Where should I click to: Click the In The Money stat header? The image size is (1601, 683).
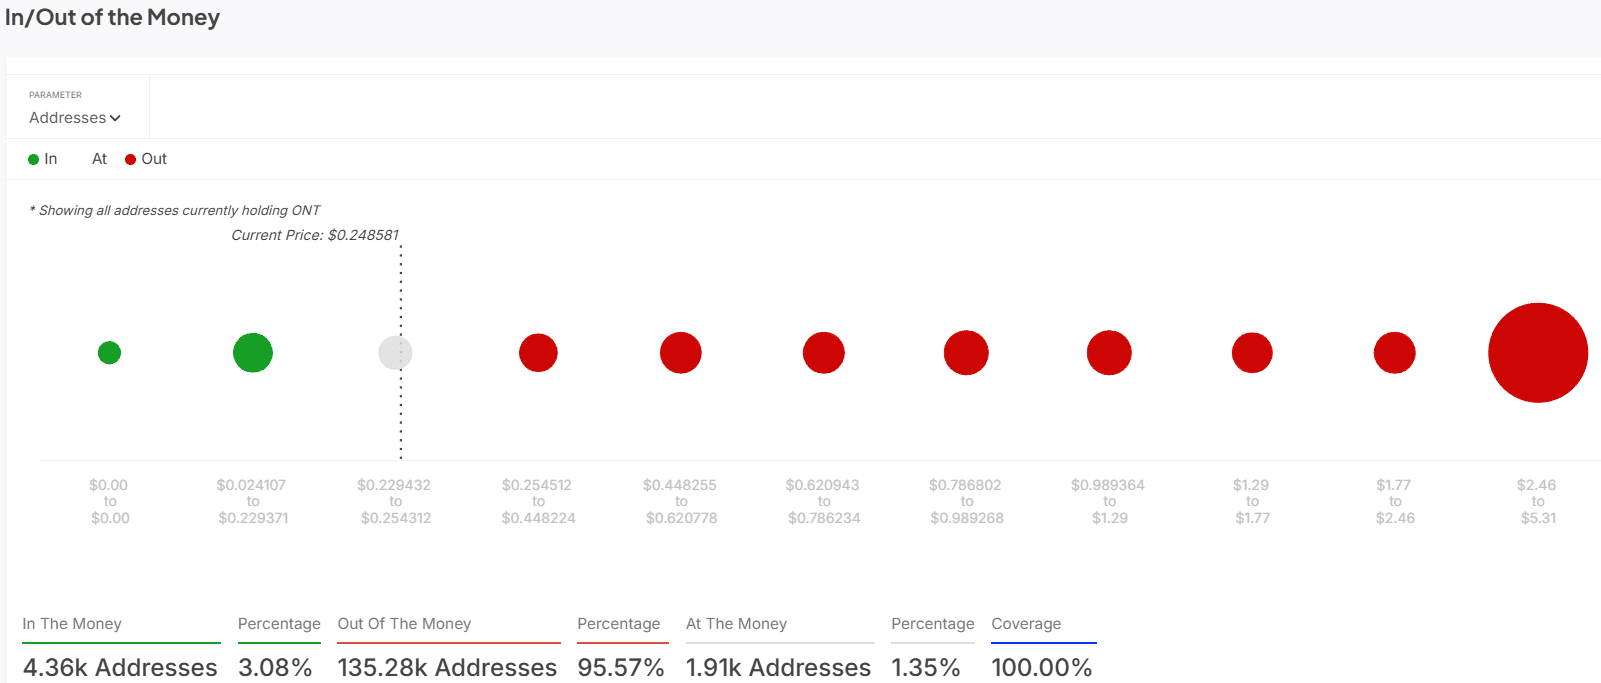(72, 624)
